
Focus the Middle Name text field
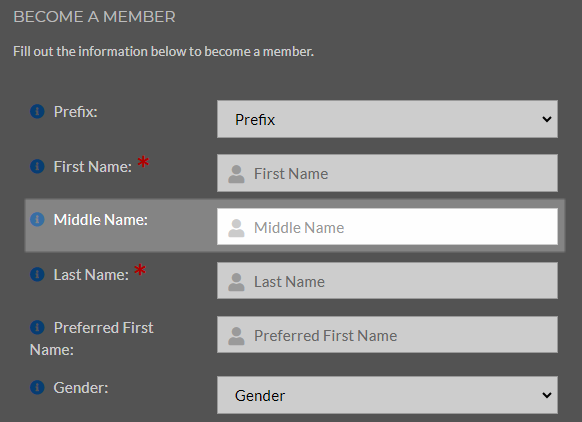387,227
